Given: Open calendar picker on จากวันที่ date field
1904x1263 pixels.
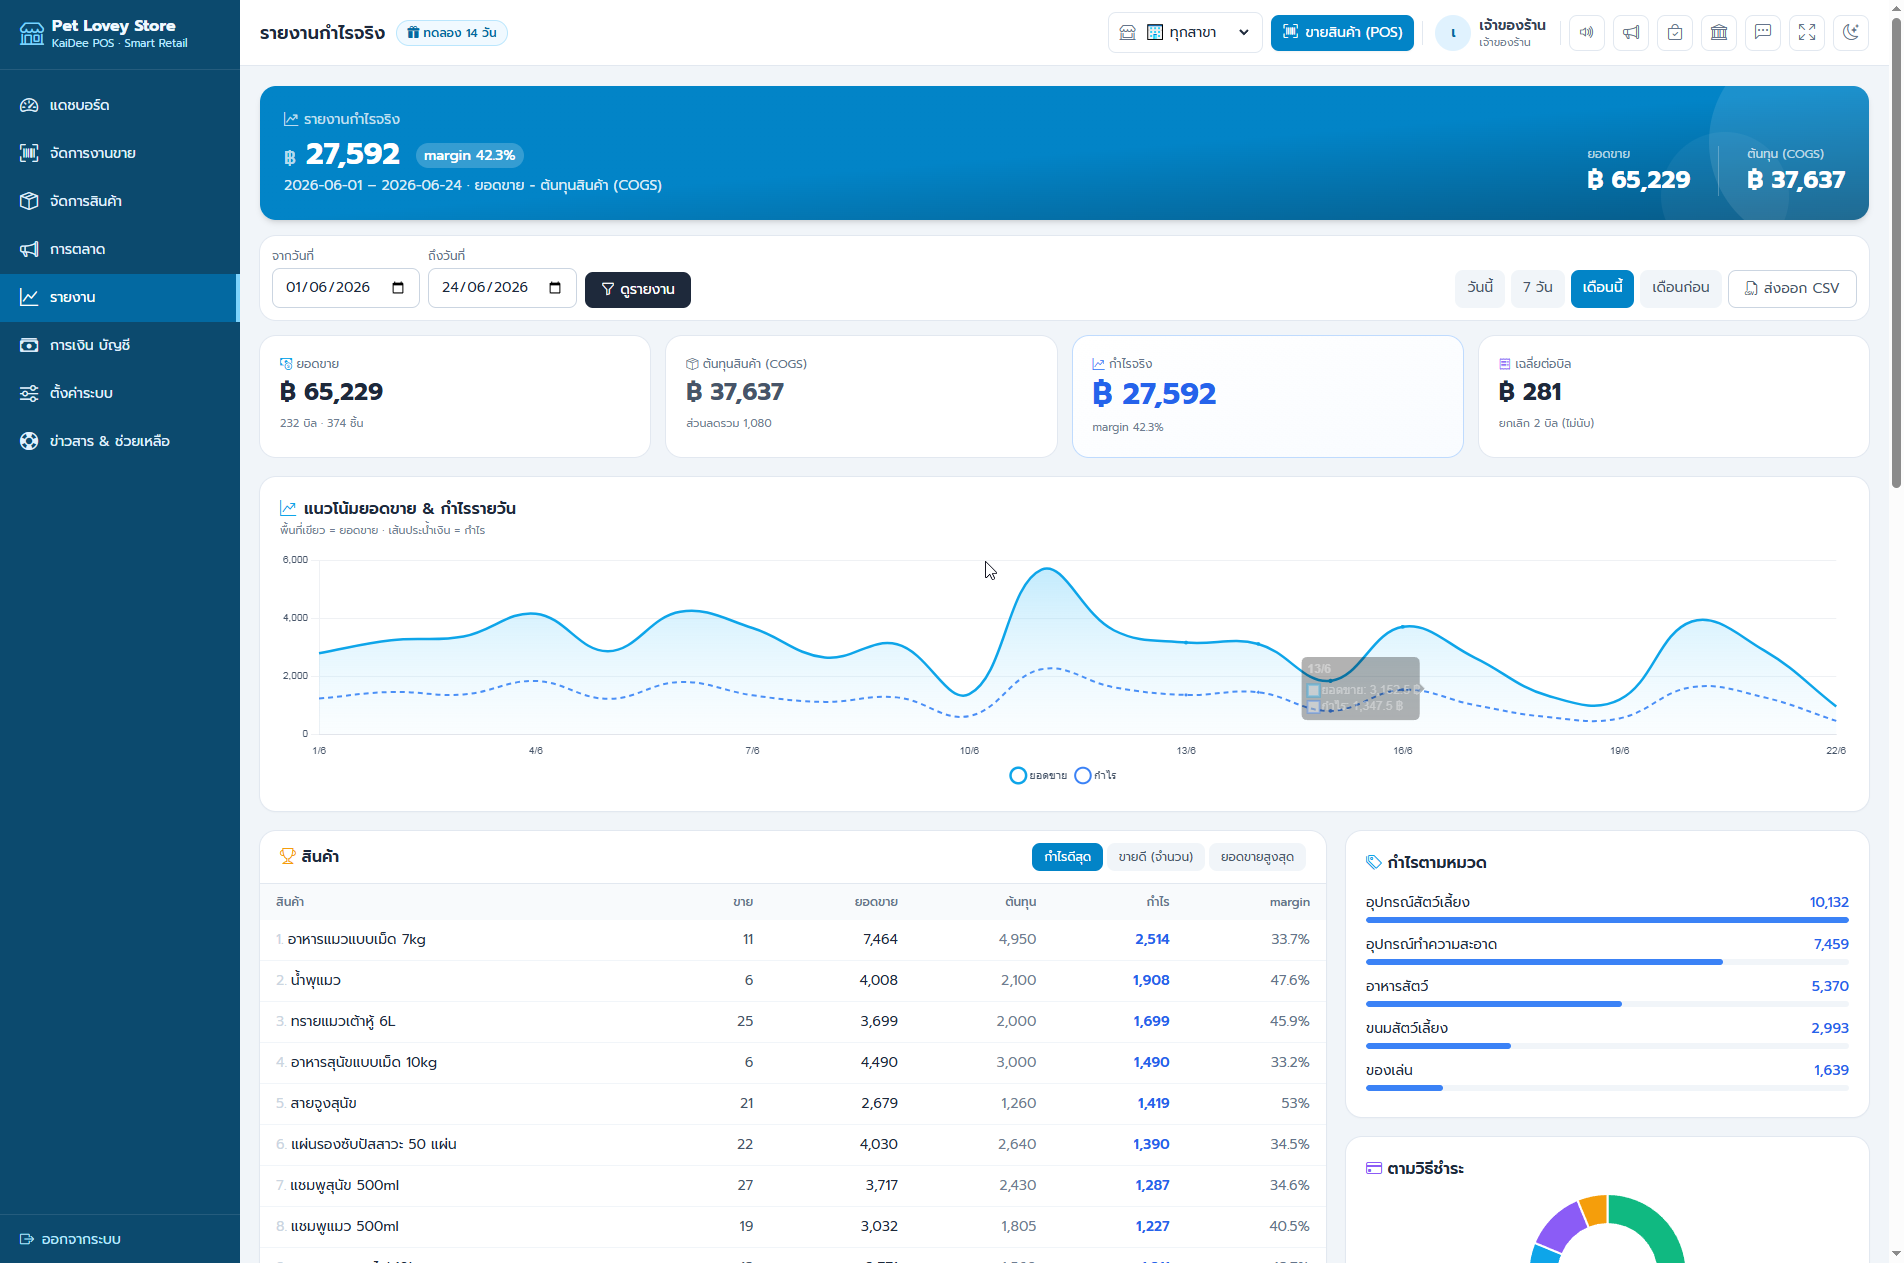Looking at the screenshot, I should [x=398, y=288].
